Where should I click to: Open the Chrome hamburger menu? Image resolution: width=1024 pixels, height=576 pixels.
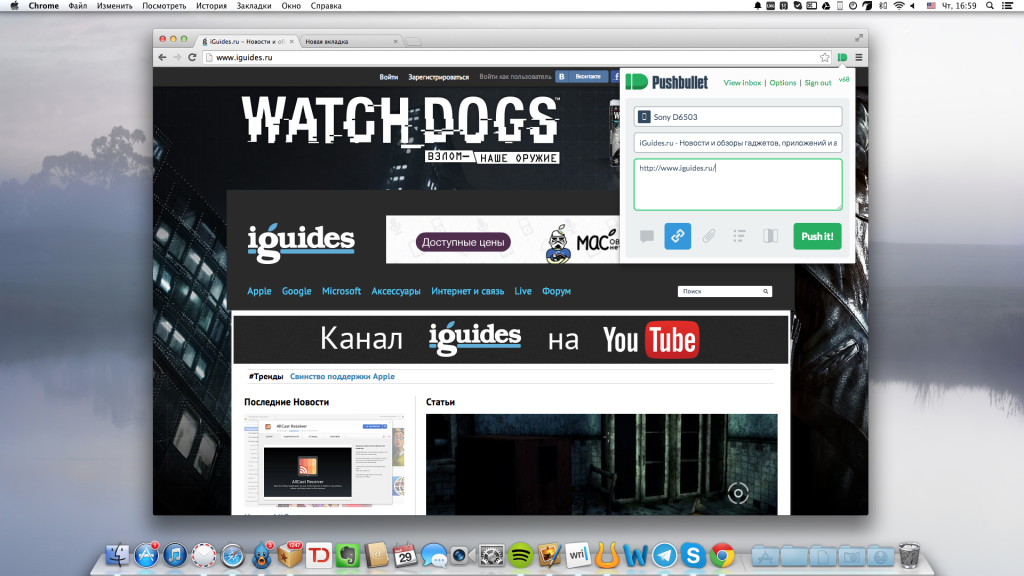pyautogui.click(x=859, y=57)
